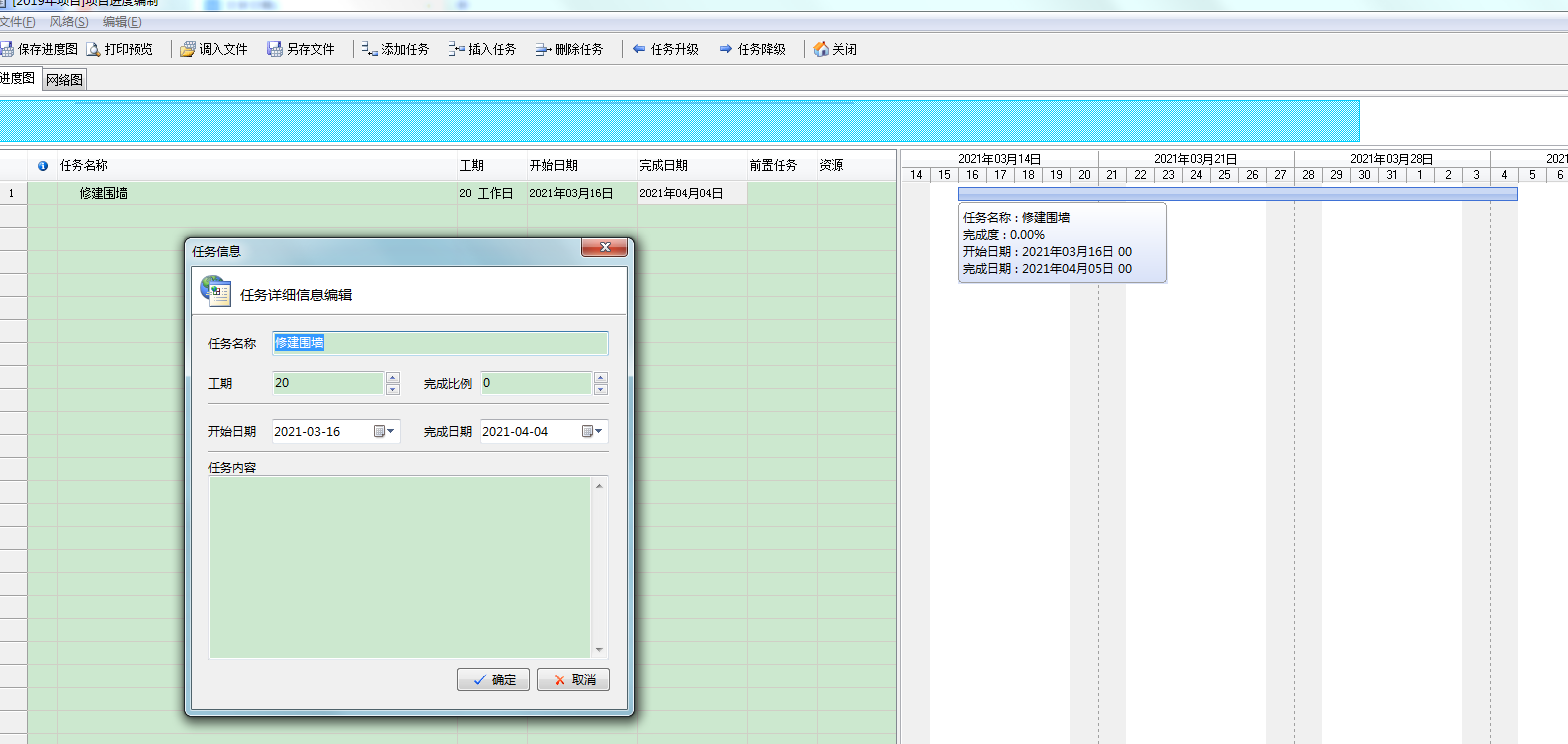Cancel the dialog with 取消 button
This screenshot has height=744, width=1568.
[573, 680]
